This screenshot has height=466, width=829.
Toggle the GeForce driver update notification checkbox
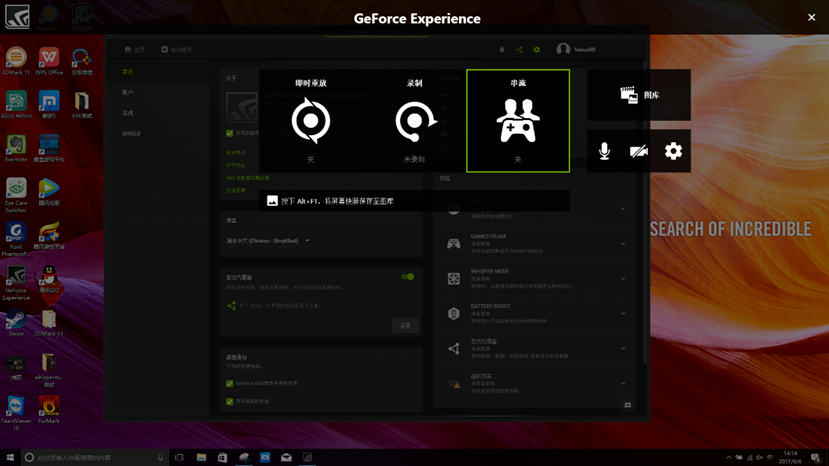[229, 383]
